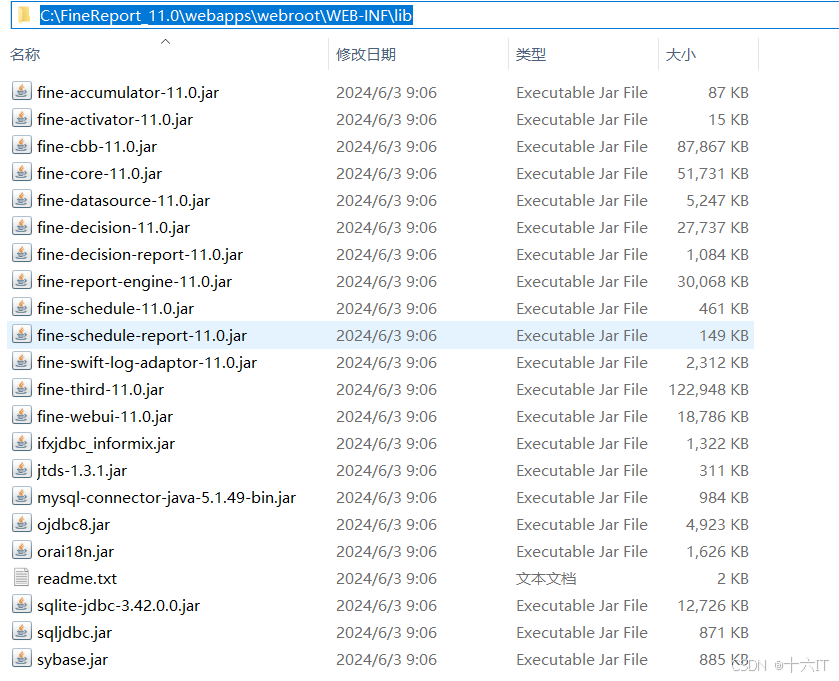This screenshot has height=681, width=839.
Task: Select file name mysql-connector-java-5.1.49-bin.jar
Action: (x=166, y=498)
